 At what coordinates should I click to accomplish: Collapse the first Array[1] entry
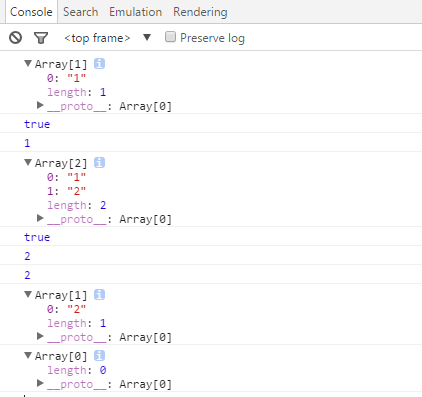click(x=28, y=63)
